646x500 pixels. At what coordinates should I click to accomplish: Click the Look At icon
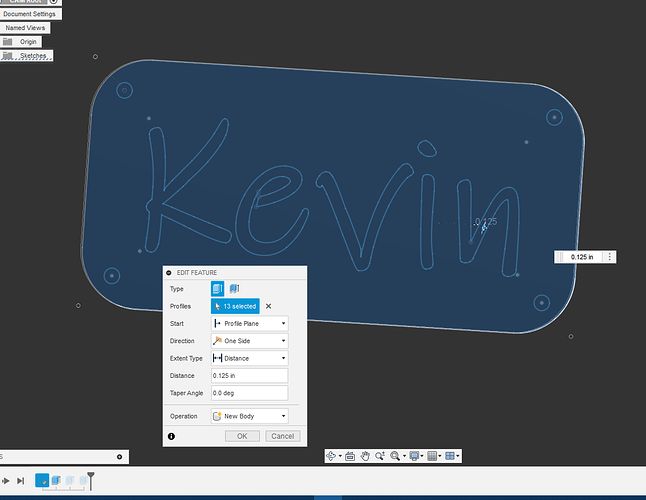click(350, 456)
